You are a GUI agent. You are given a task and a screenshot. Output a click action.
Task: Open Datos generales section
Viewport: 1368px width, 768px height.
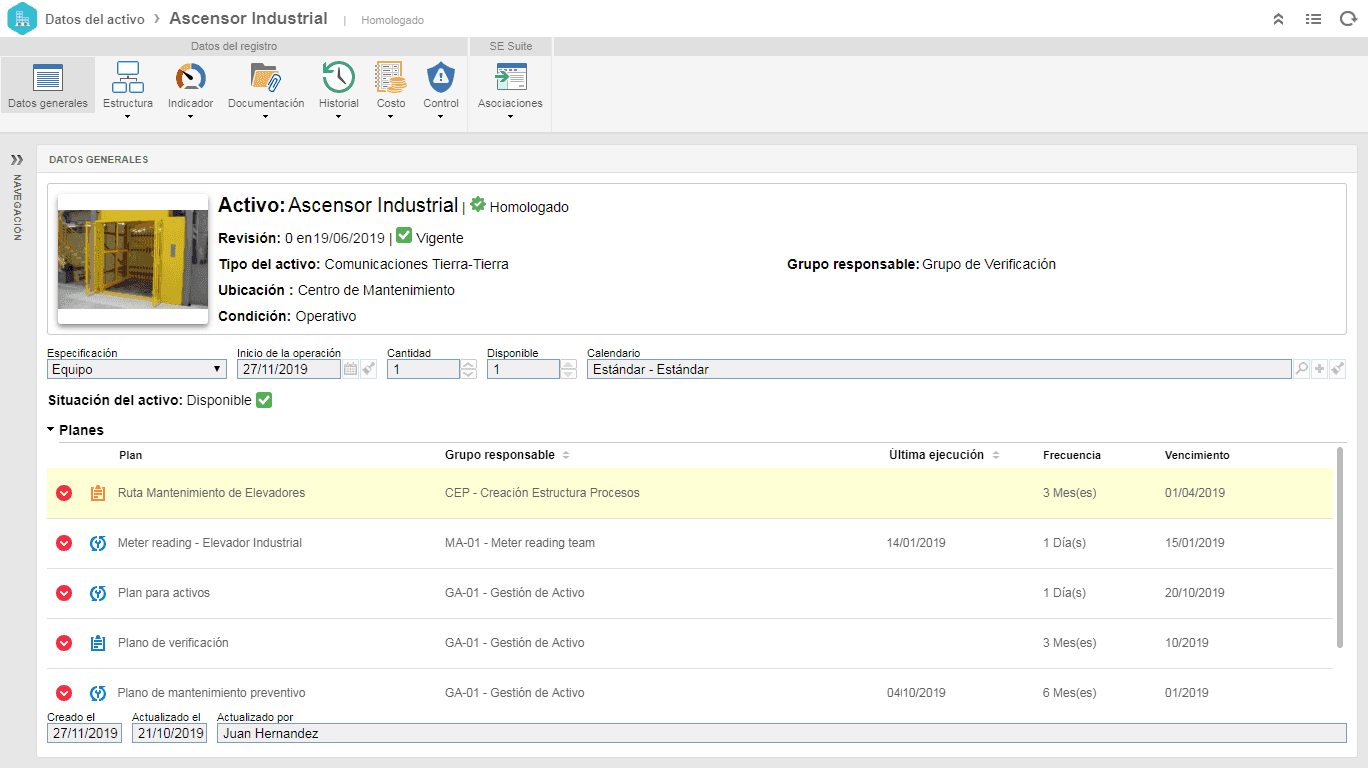coord(48,85)
